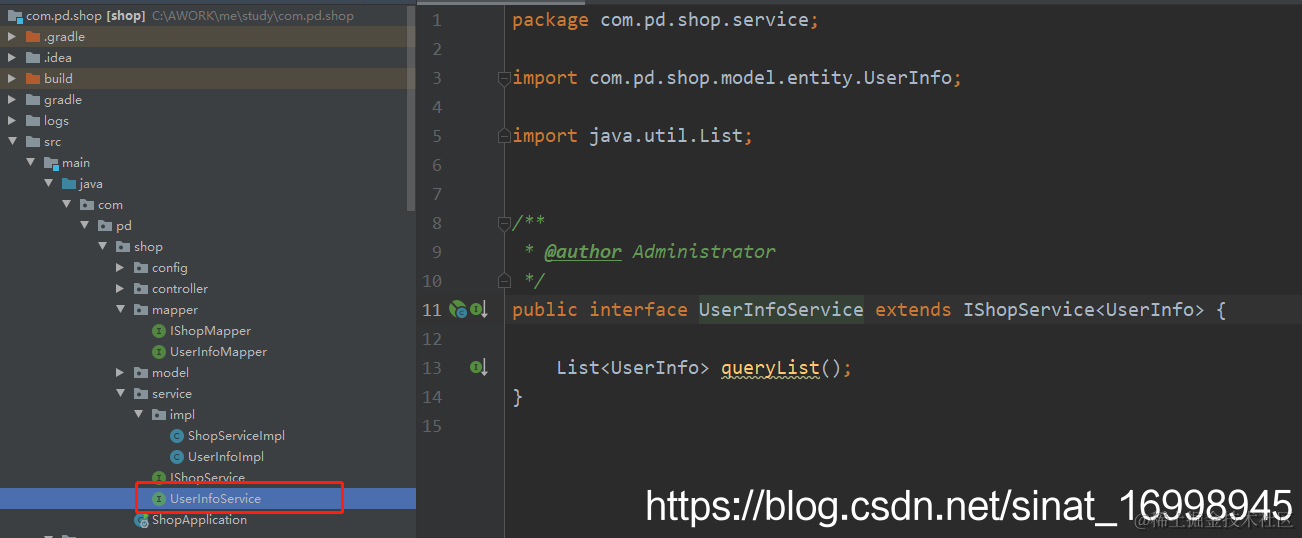The height and width of the screenshot is (538, 1302).
Task: Select the pd package in tree
Action: pos(124,226)
